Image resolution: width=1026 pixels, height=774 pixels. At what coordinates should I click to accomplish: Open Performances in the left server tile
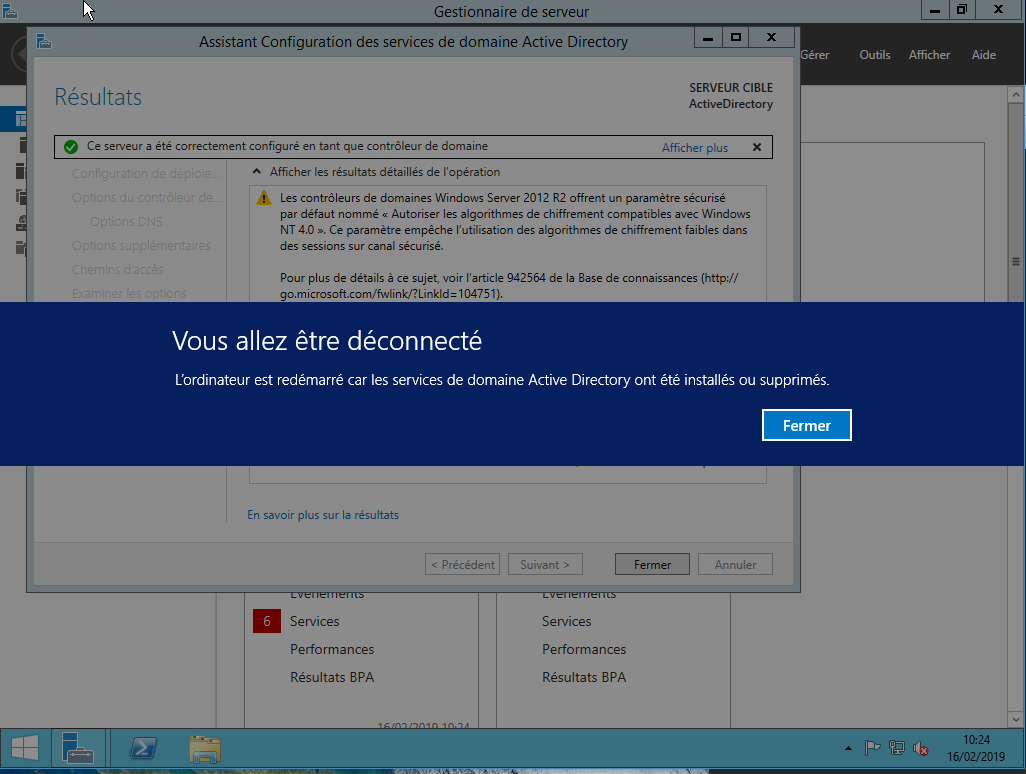[x=332, y=650]
